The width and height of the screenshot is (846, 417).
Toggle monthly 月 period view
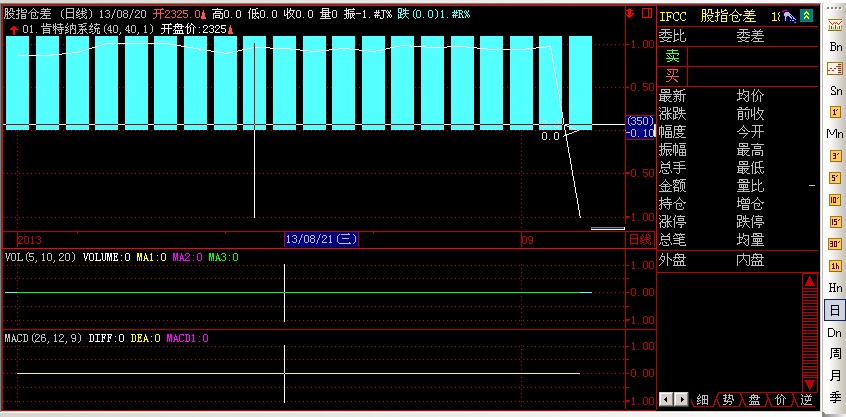(834, 376)
